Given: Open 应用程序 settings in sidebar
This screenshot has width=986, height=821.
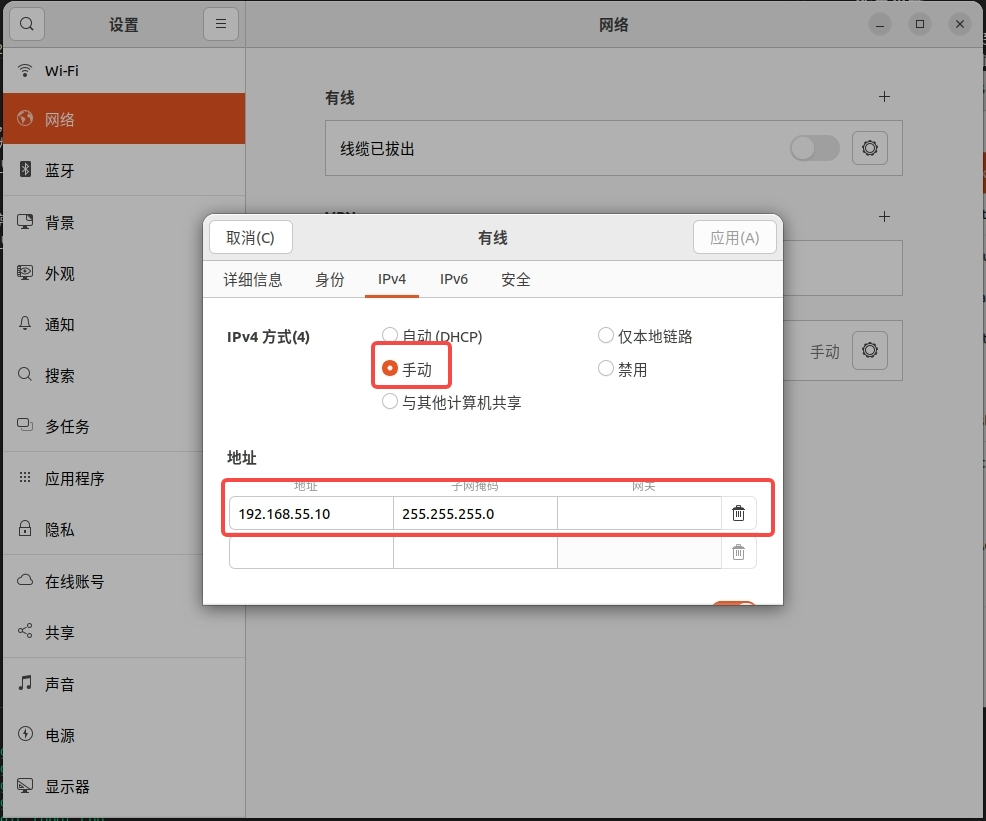Looking at the screenshot, I should coord(124,478).
